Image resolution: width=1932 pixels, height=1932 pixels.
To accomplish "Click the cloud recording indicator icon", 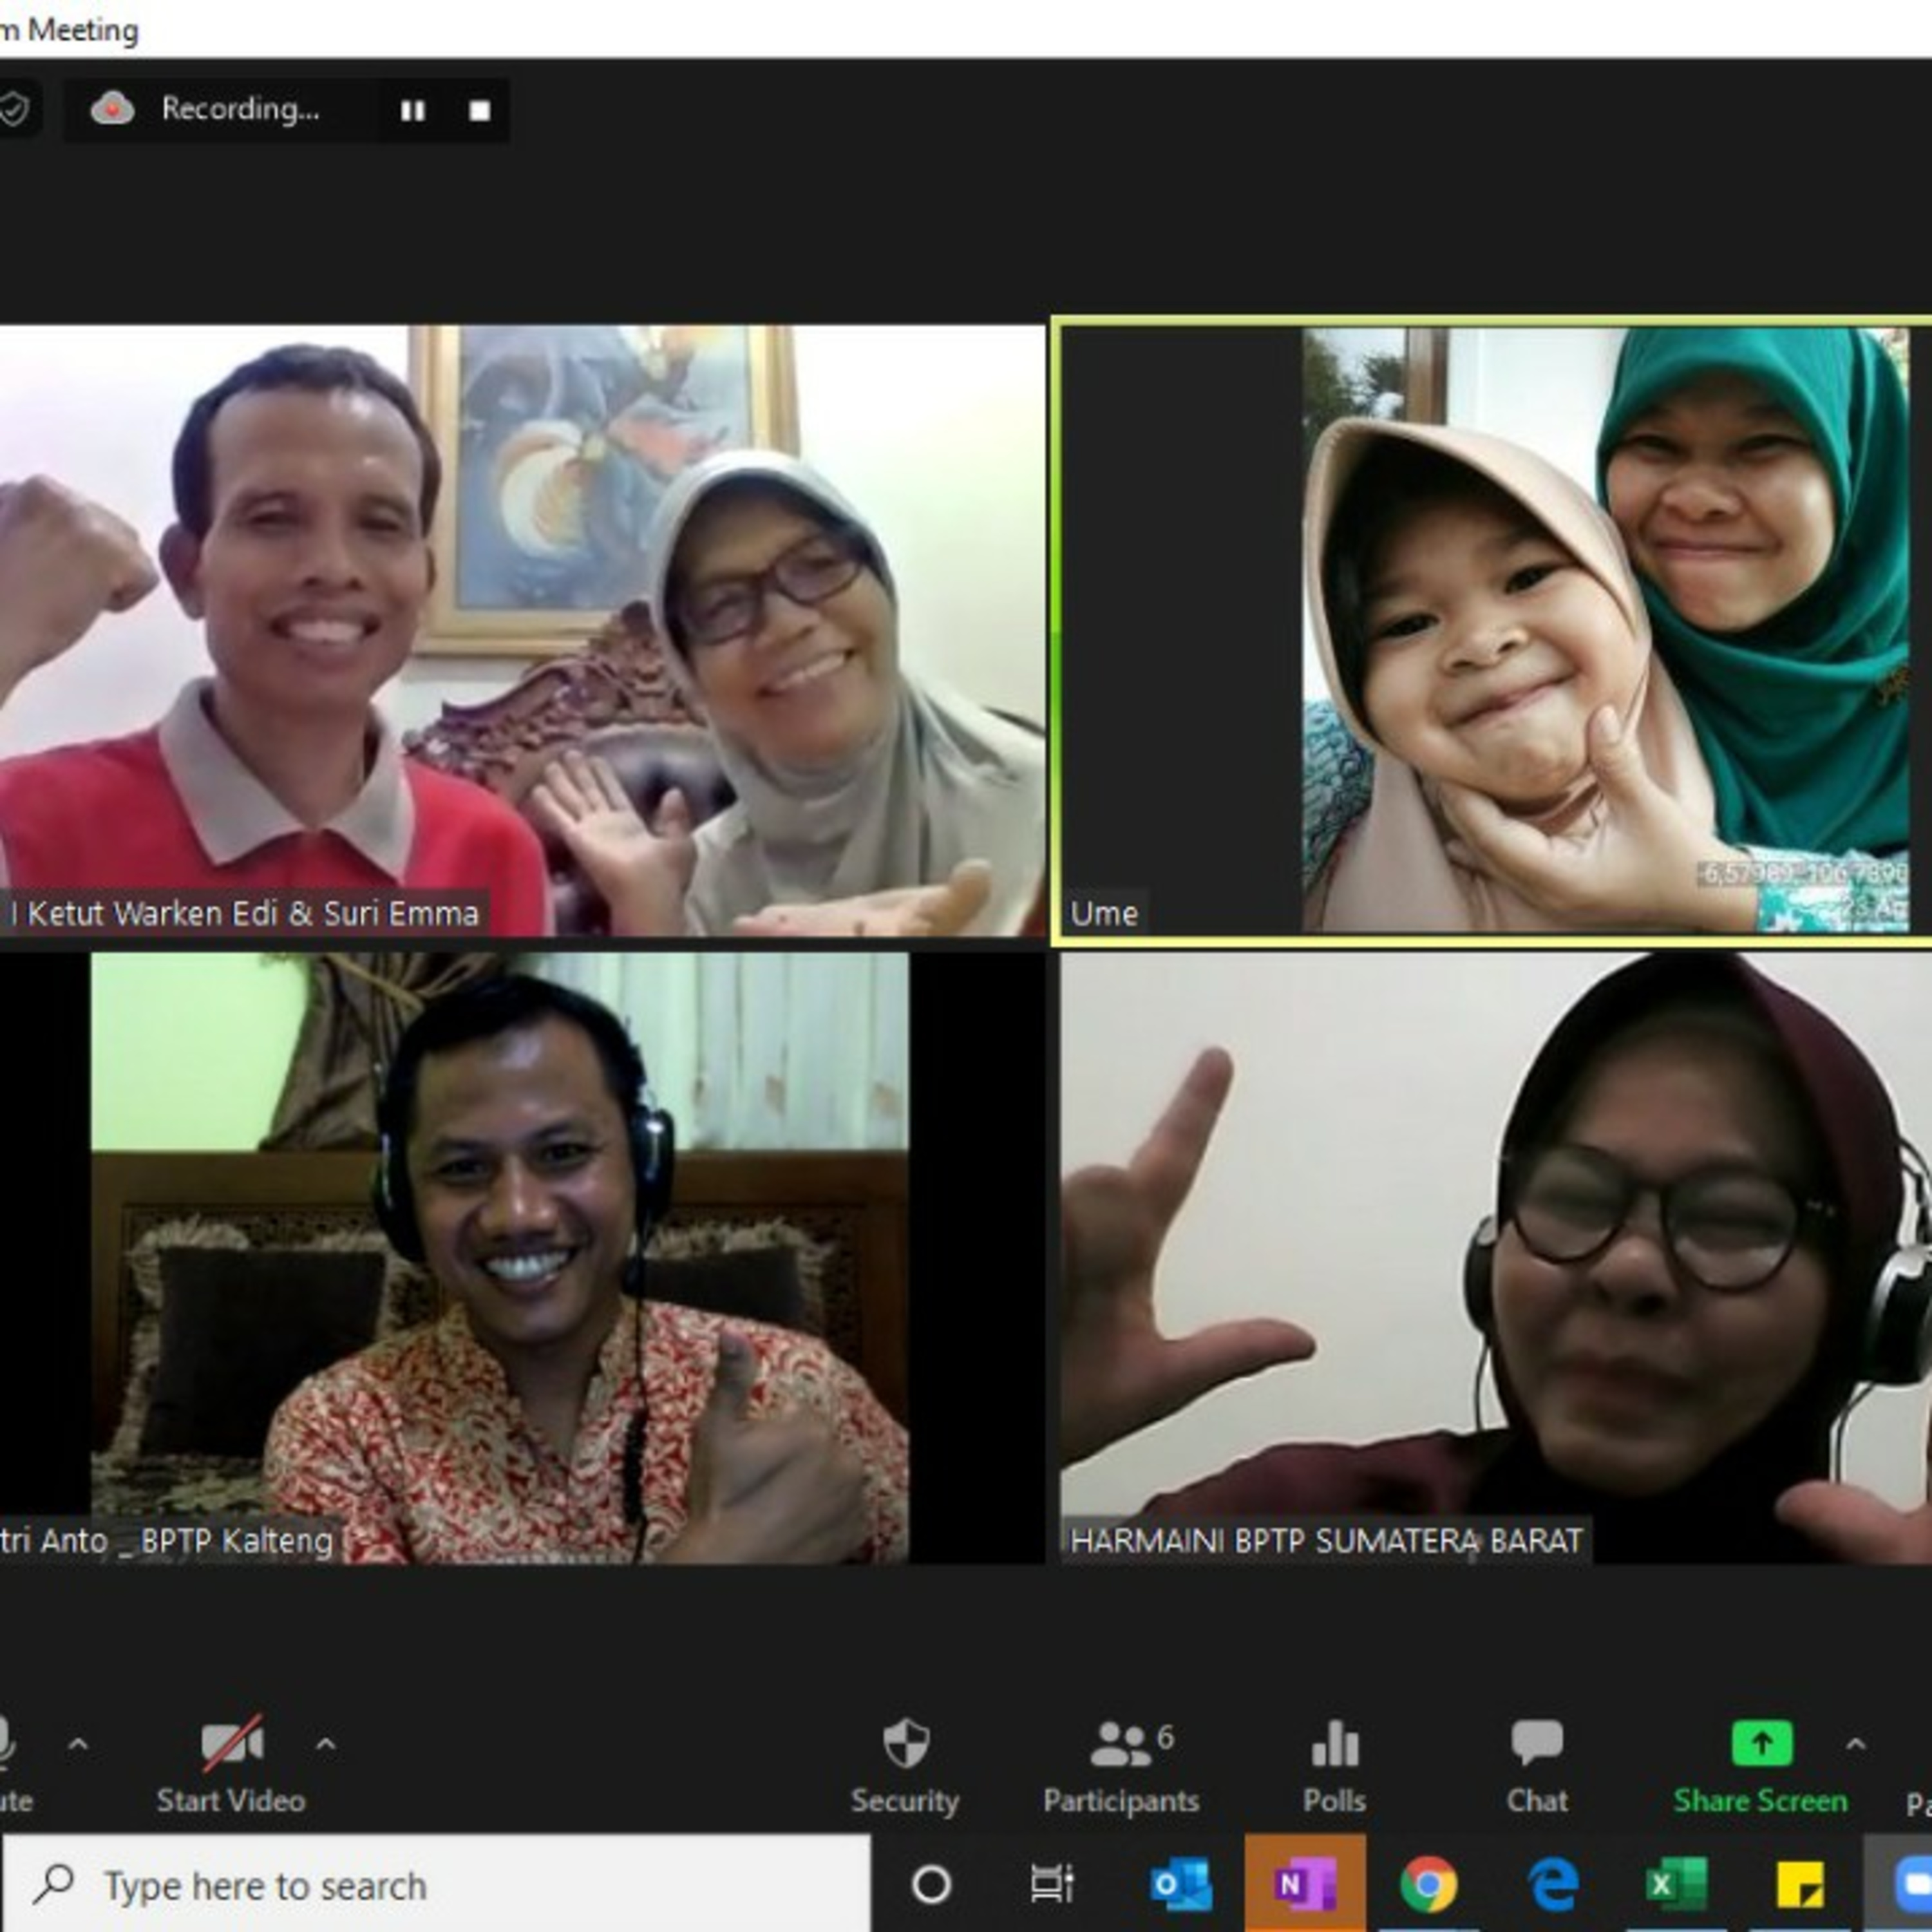I will click(x=113, y=109).
